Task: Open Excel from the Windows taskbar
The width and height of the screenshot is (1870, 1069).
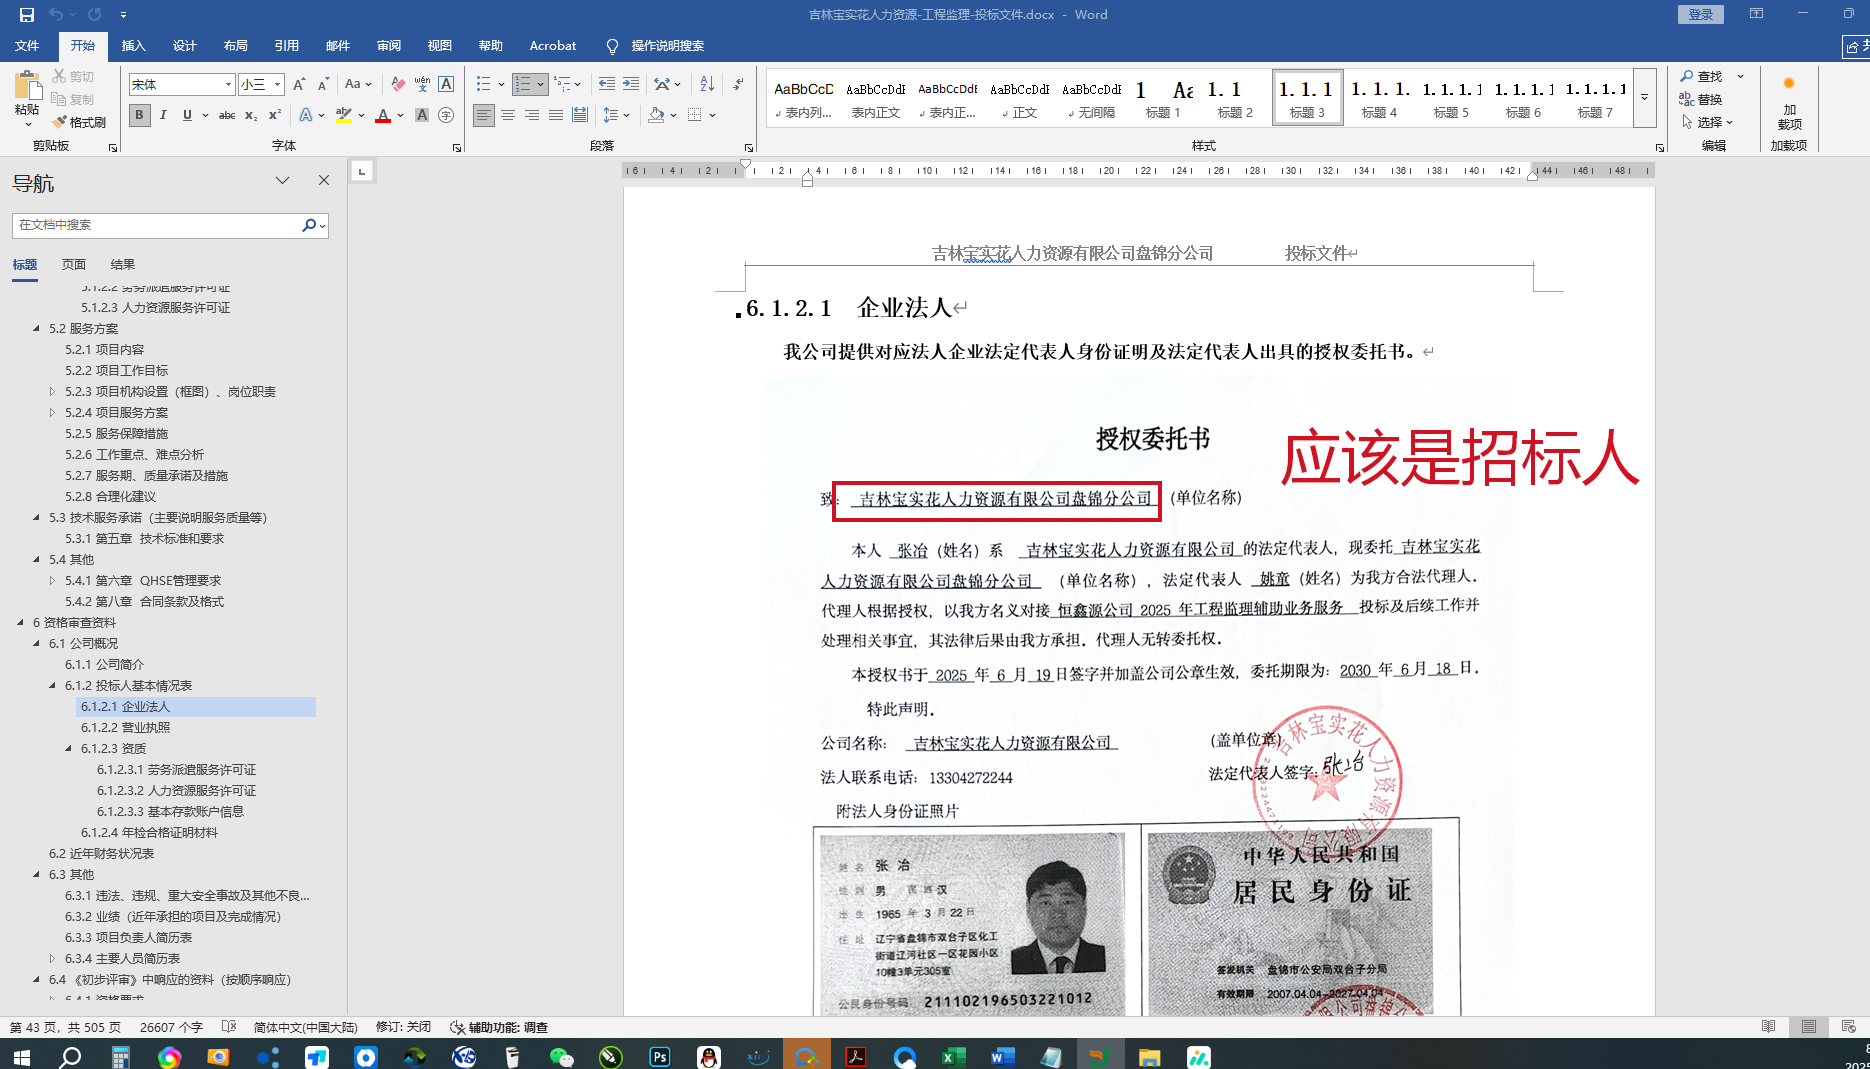Action: click(953, 1056)
